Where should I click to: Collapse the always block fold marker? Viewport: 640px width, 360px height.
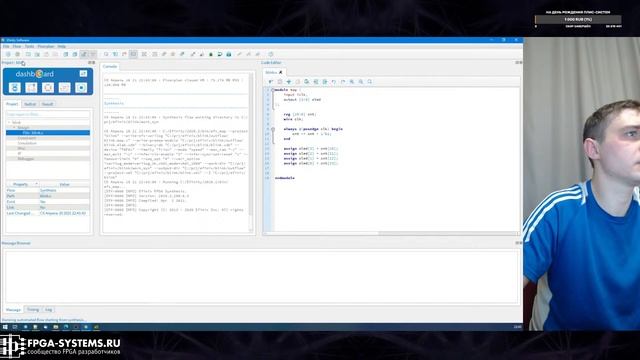coord(273,129)
